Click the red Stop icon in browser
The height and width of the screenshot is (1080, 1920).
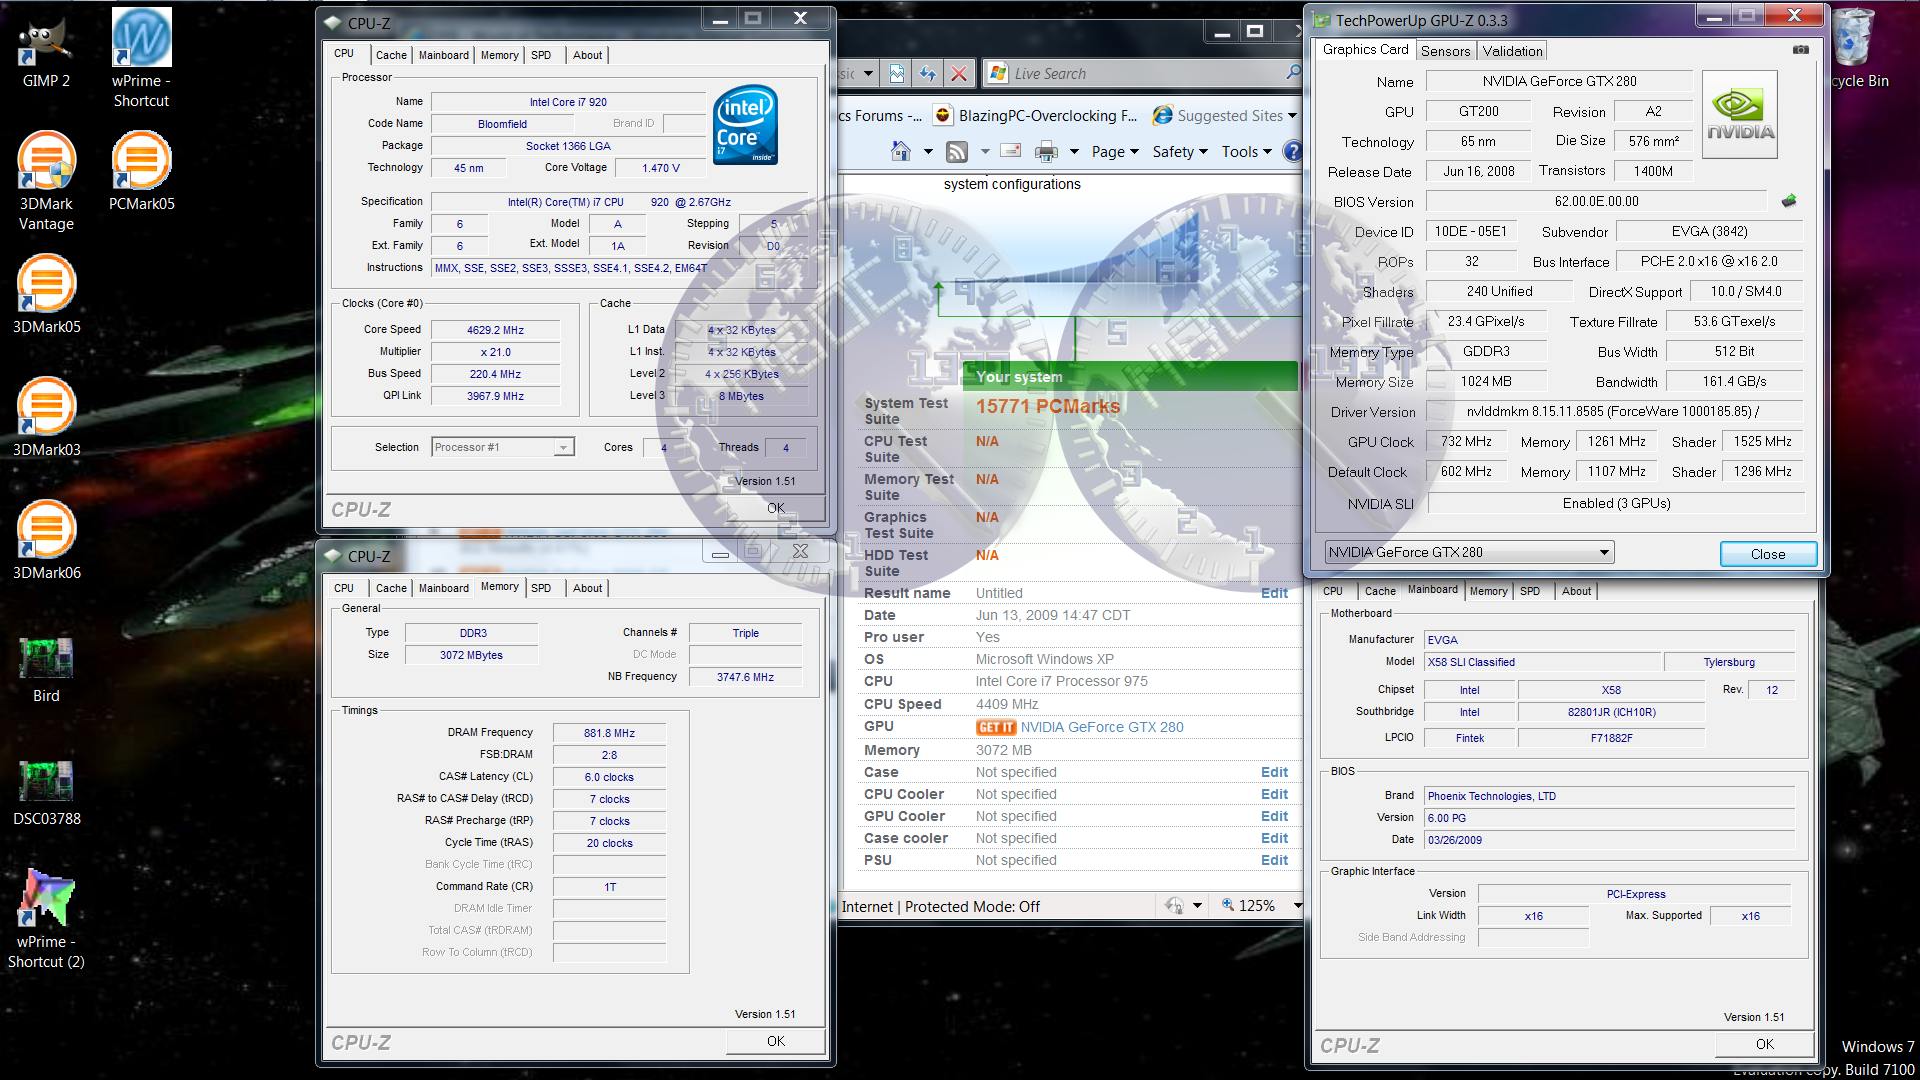tap(959, 73)
